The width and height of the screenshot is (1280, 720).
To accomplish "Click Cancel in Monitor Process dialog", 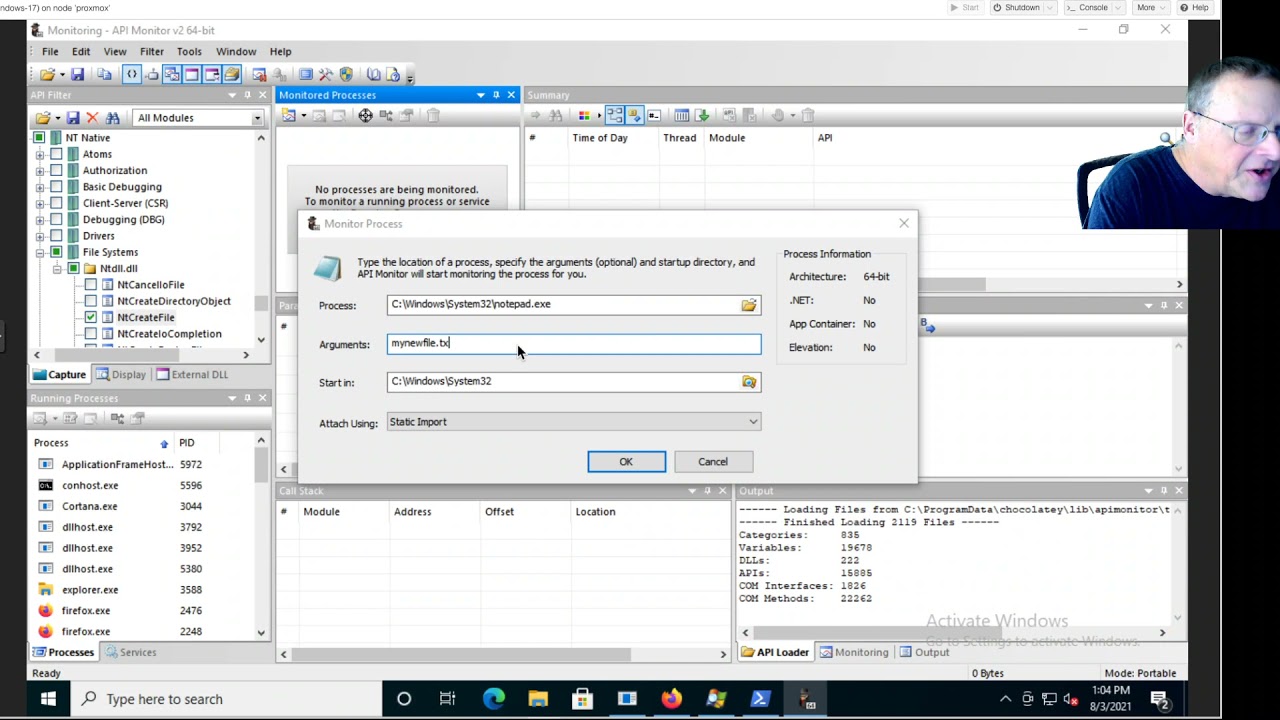I will (713, 462).
